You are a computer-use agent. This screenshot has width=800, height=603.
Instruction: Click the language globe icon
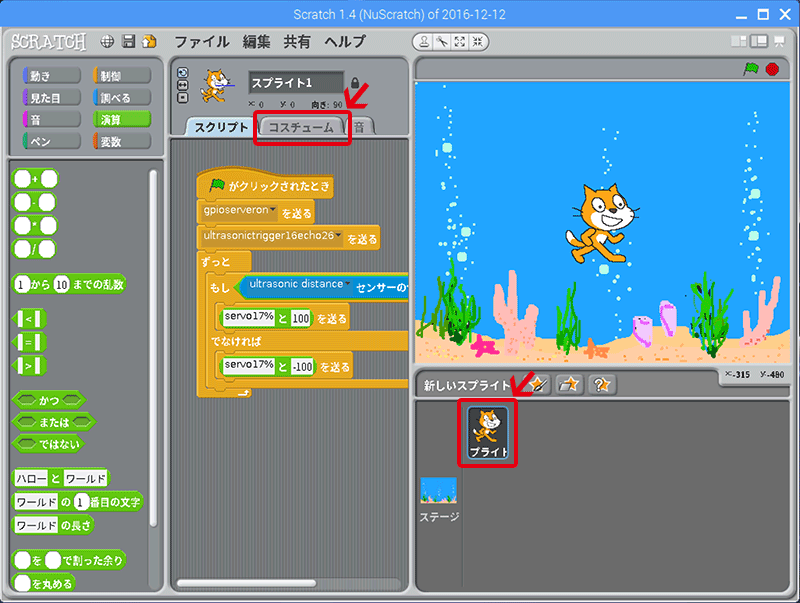click(x=107, y=42)
